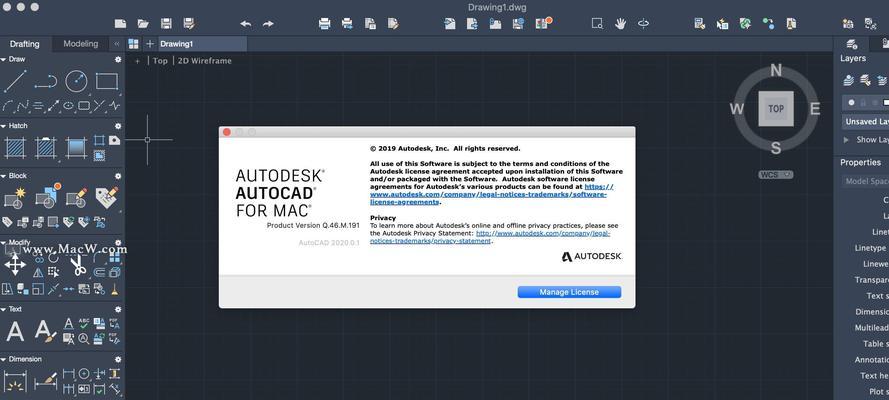Open Text panel settings gear

coord(118,309)
